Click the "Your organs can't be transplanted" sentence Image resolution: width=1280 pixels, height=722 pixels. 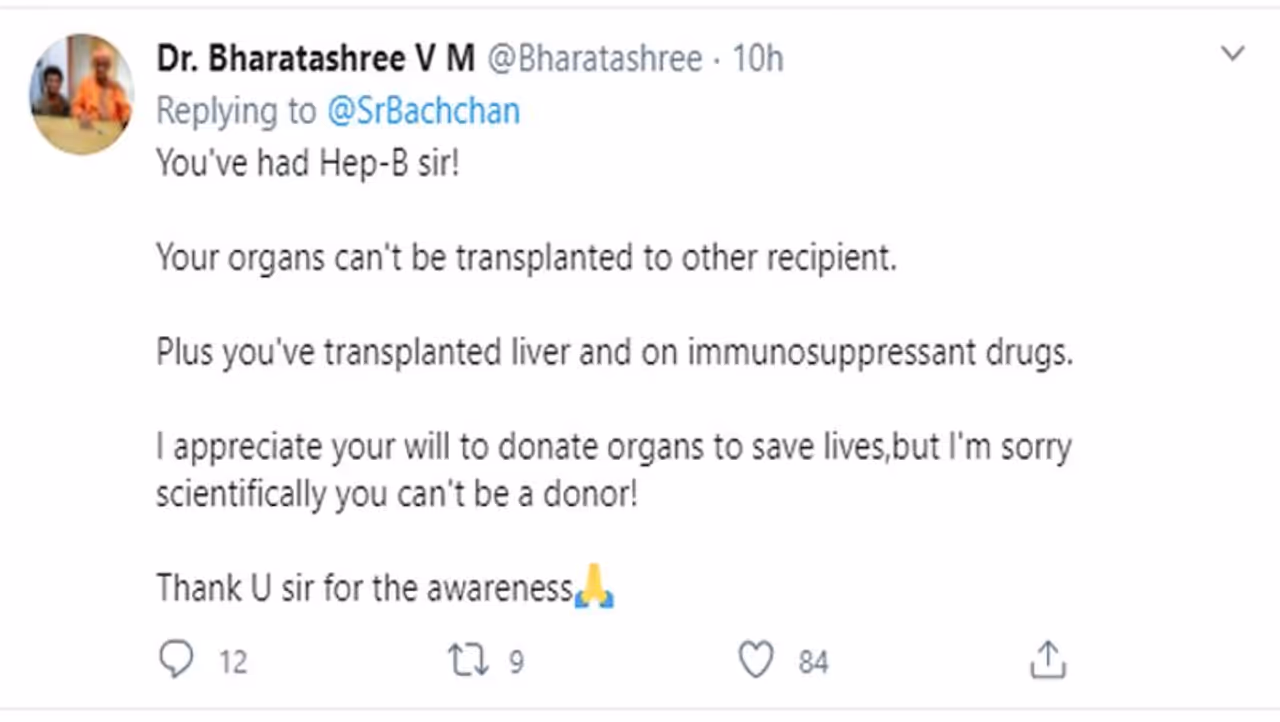(526, 258)
